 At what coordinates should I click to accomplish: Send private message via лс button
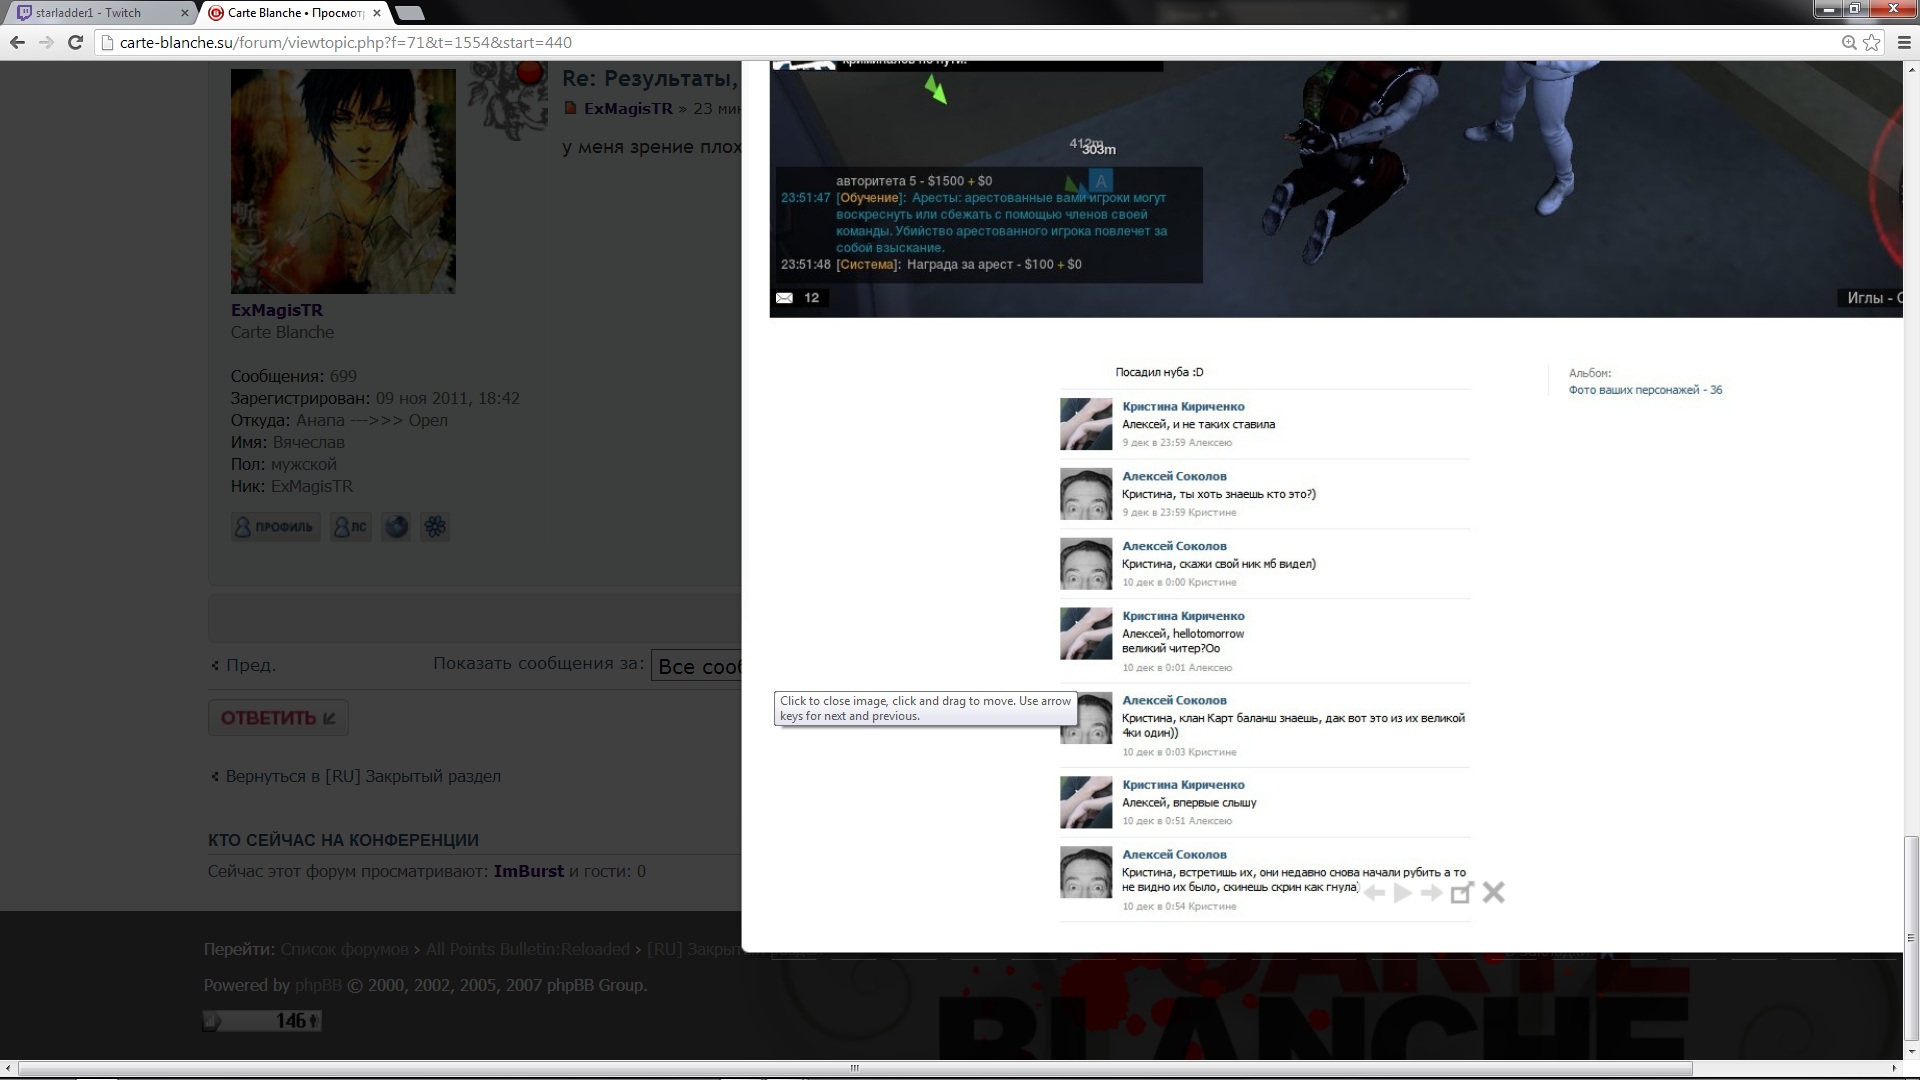click(x=351, y=527)
